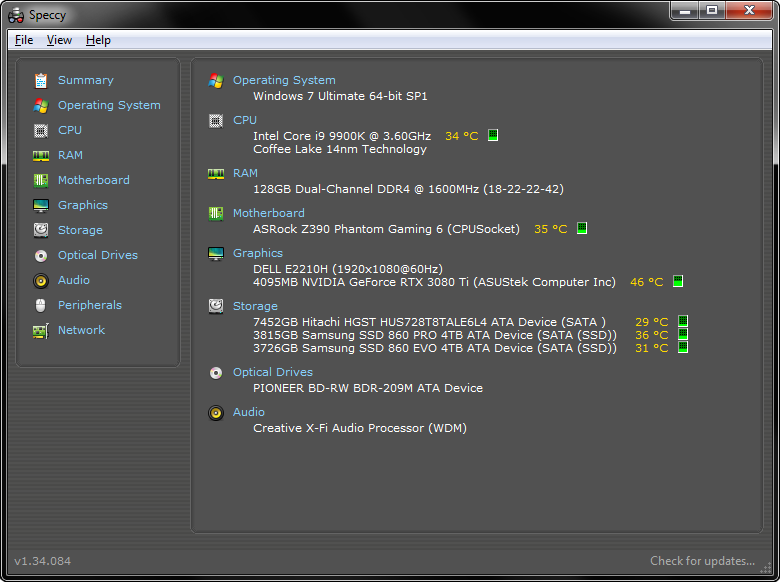Click the motherboard temperature indicator next to 35 °C

(x=582, y=228)
